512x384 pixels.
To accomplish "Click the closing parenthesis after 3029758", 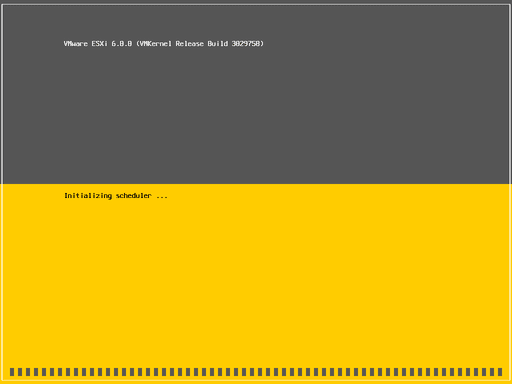I will (262, 44).
